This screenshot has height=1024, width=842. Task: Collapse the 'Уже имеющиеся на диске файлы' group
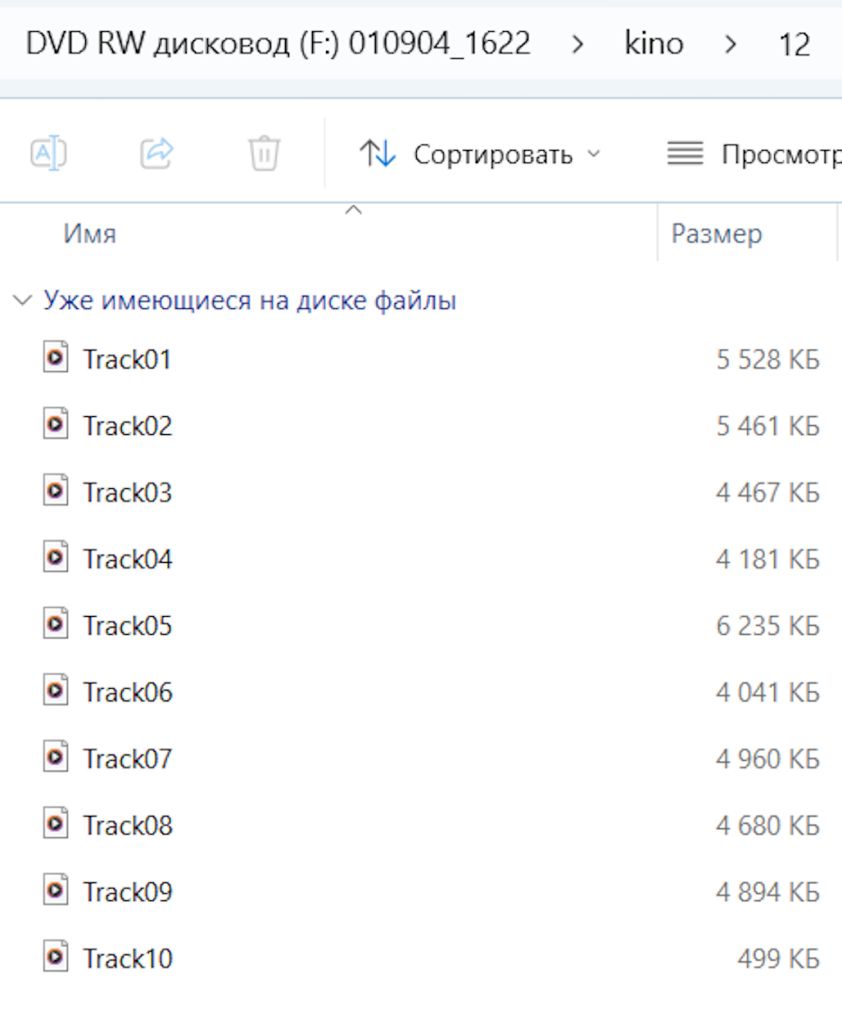point(23,300)
